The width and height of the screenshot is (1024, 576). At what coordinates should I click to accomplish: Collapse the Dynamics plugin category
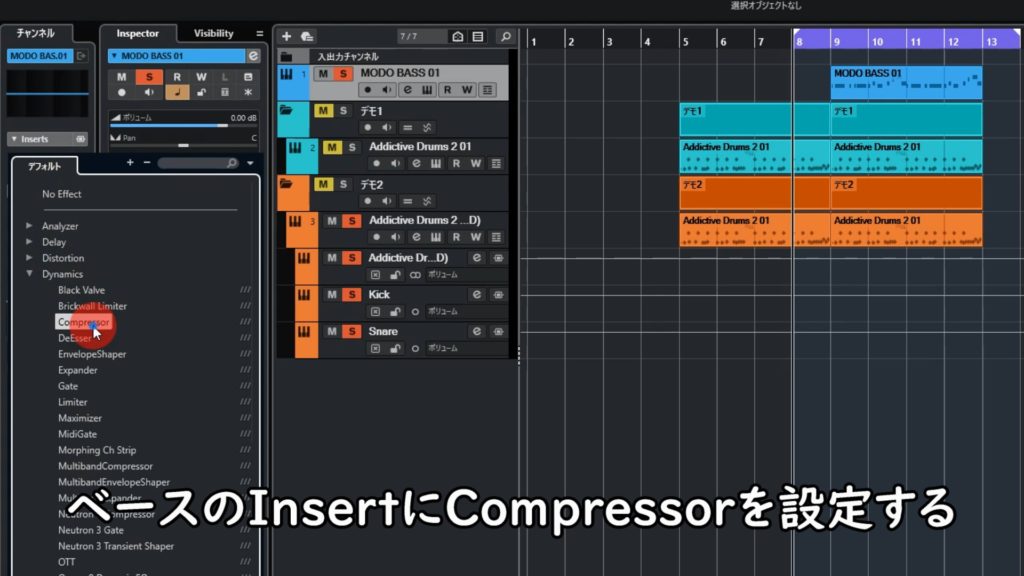click(x=29, y=274)
